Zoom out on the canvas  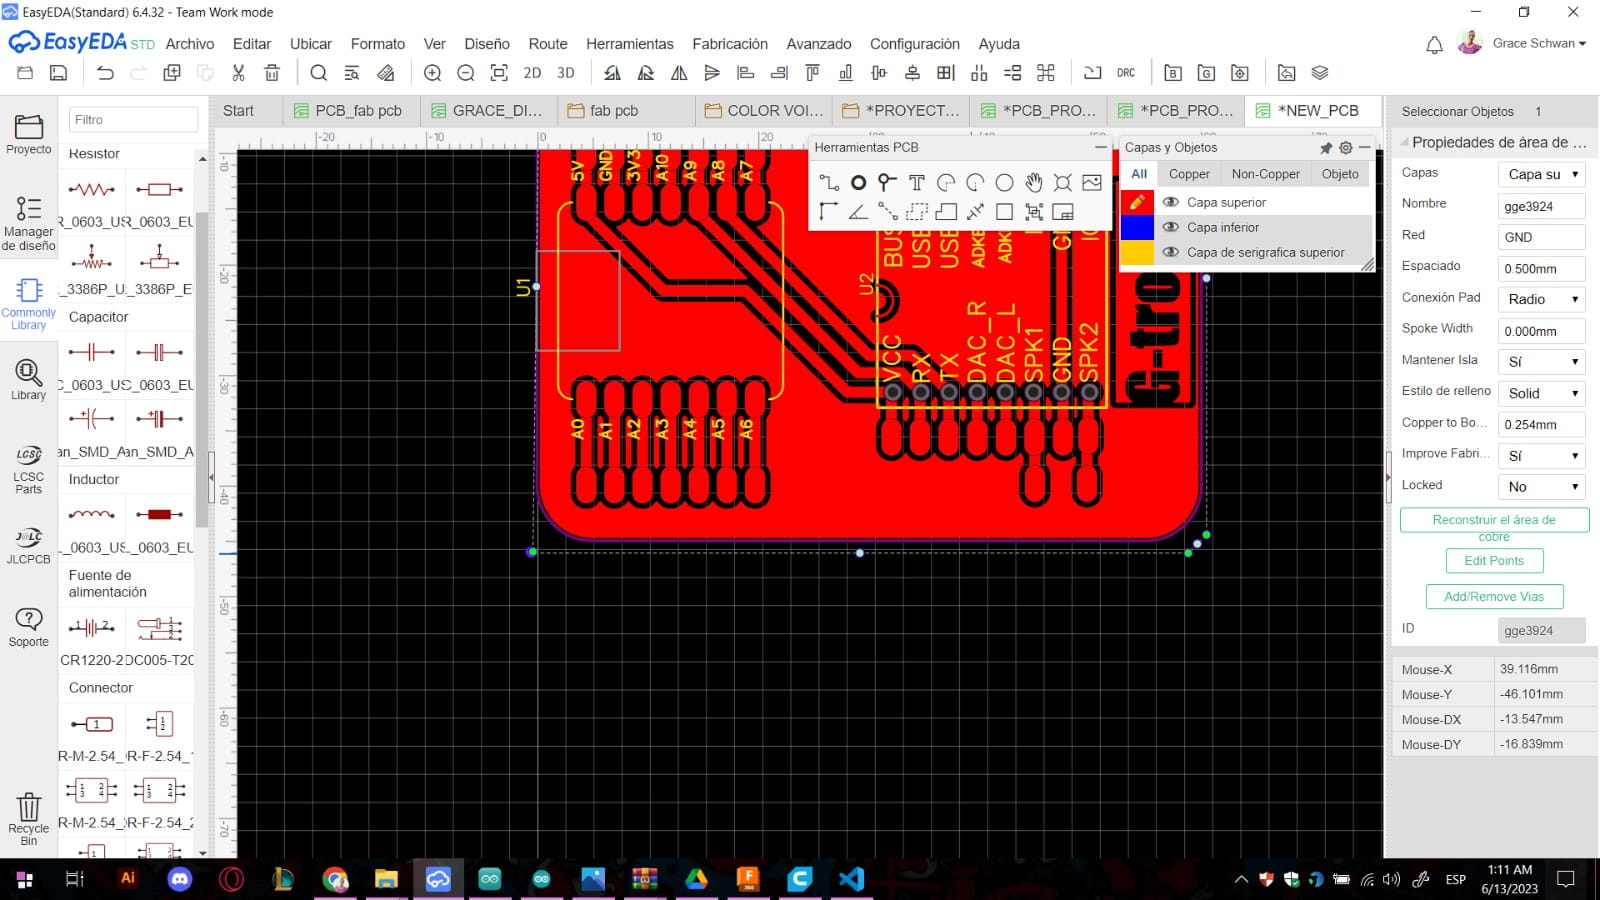point(465,73)
